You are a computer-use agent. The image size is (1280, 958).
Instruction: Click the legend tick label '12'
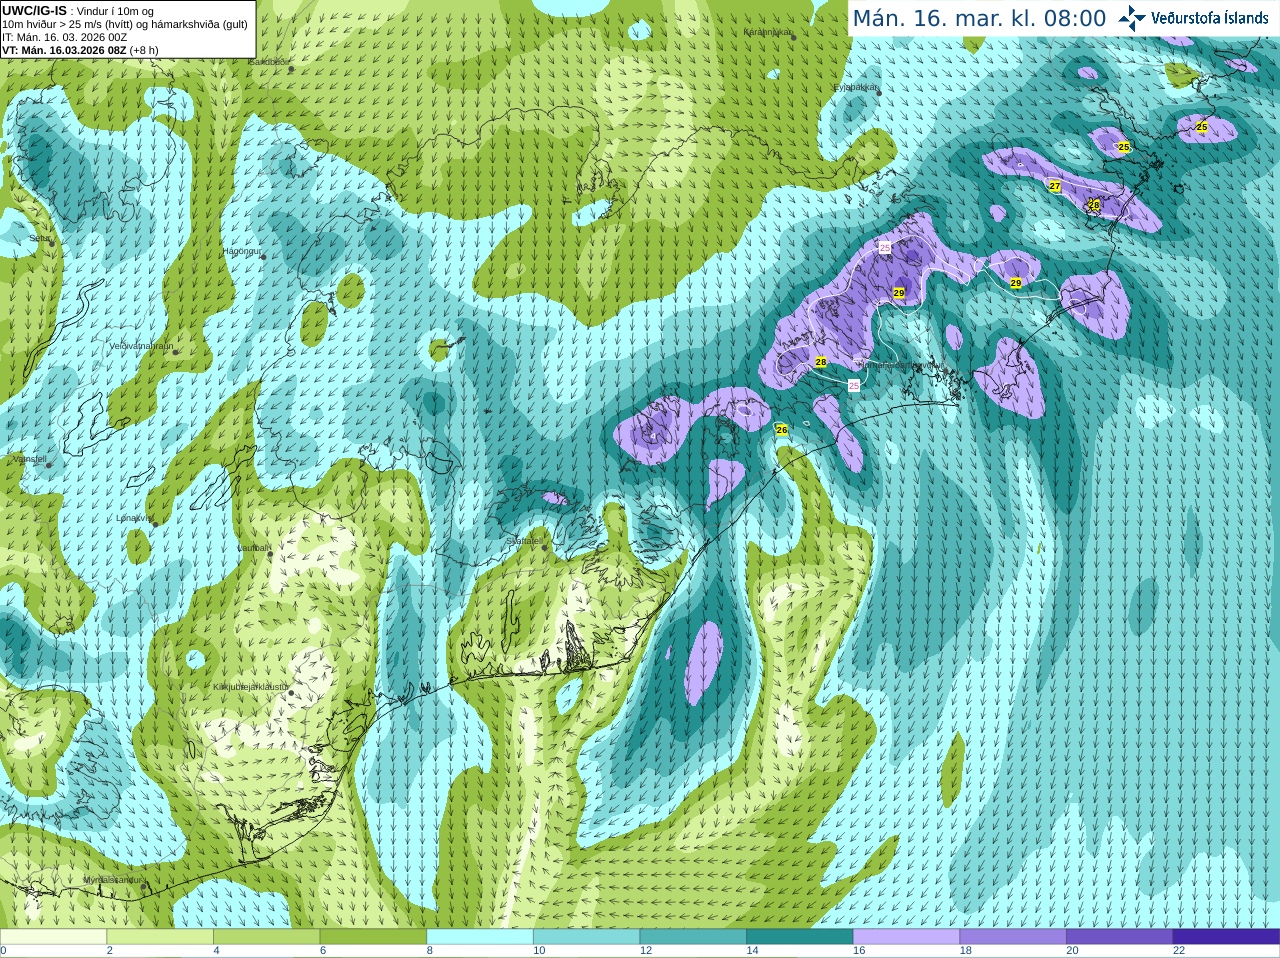click(x=646, y=951)
